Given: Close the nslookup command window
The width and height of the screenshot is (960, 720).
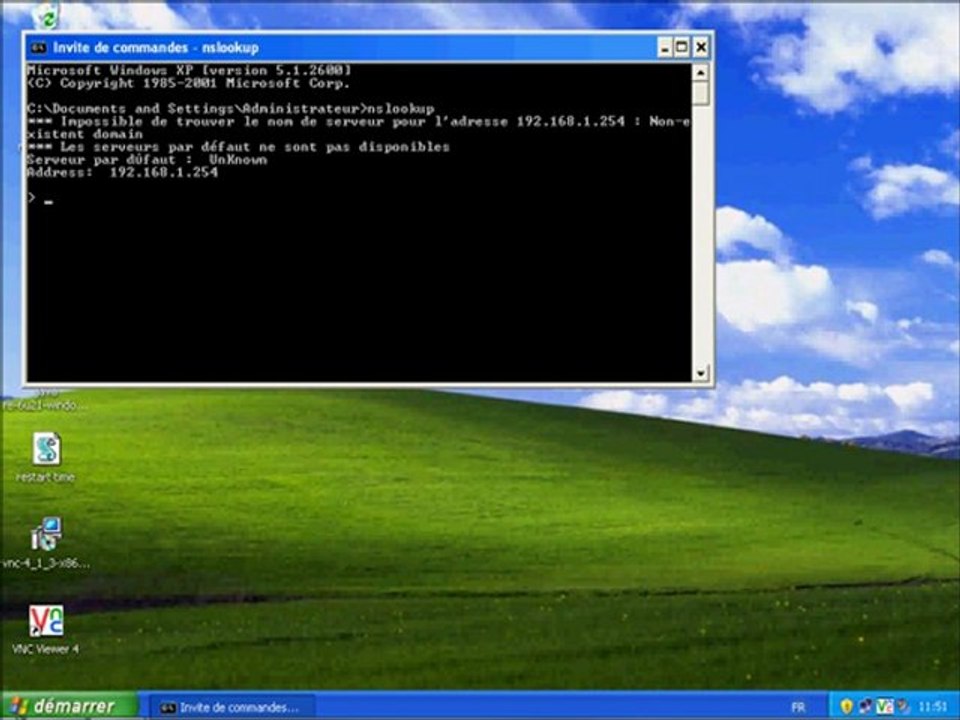Looking at the screenshot, I should tap(701, 47).
